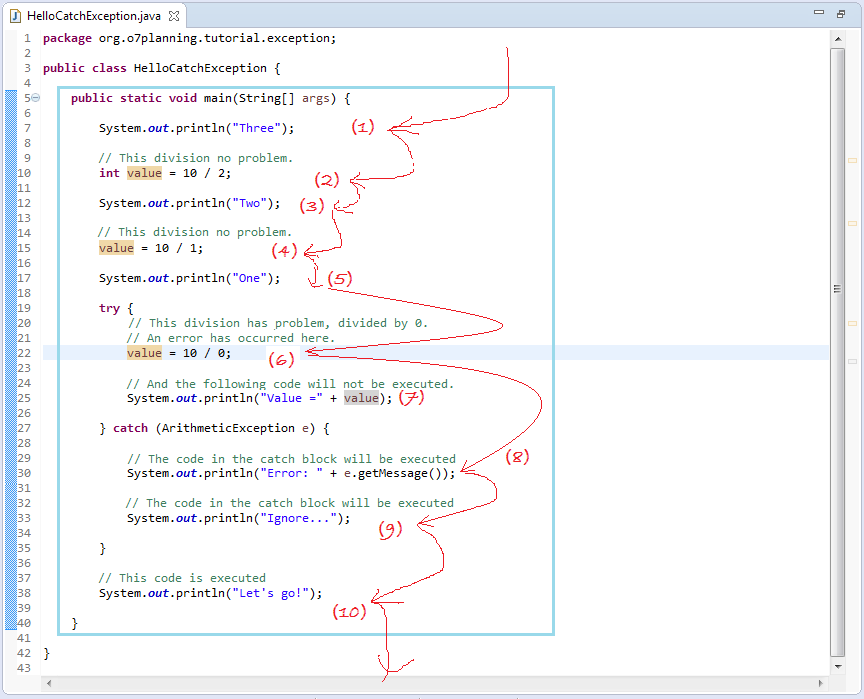Click 'value' variable in int declaration line 10
Viewport: 864px width, 699px height.
[144, 173]
